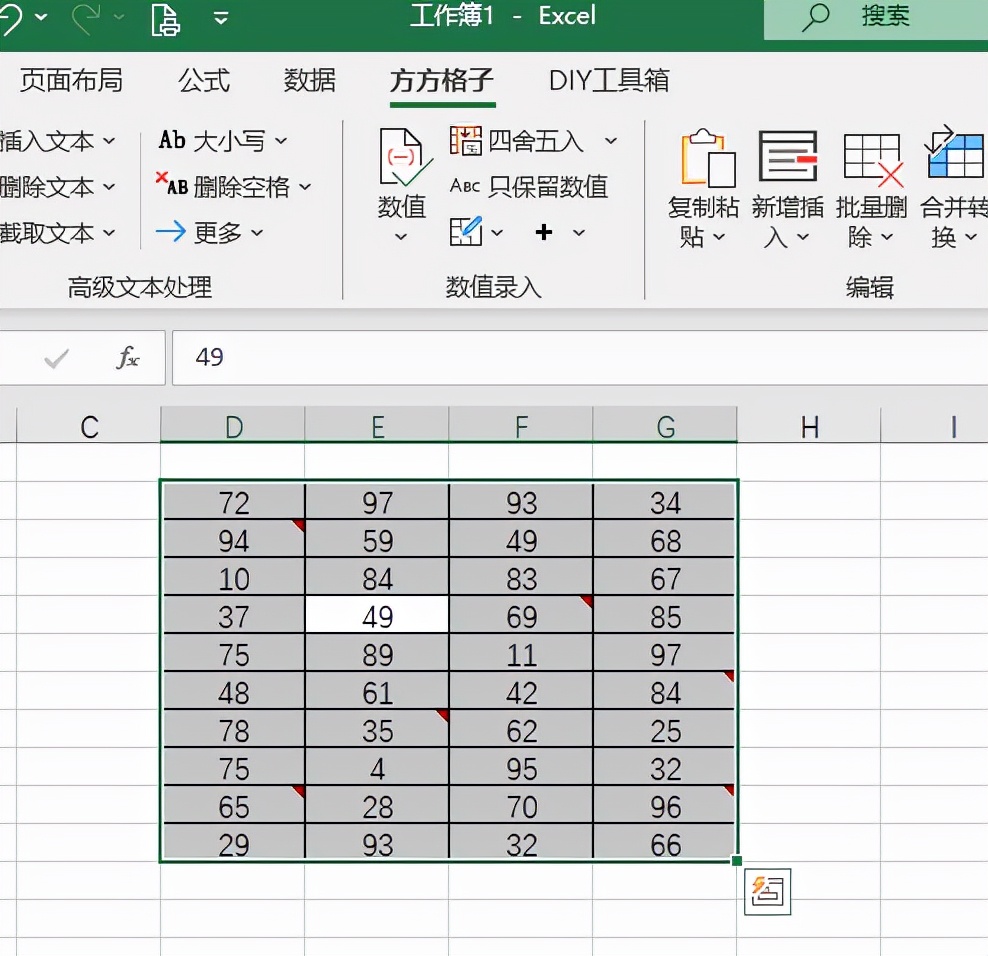
Task: Open the 四舍五入 dropdown arrow
Action: tap(612, 141)
